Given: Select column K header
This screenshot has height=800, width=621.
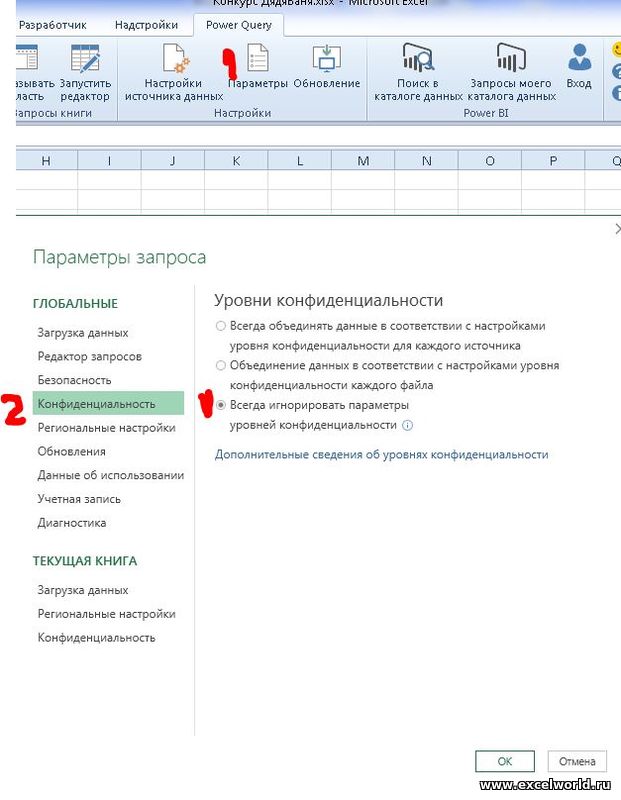Looking at the screenshot, I should point(236,161).
